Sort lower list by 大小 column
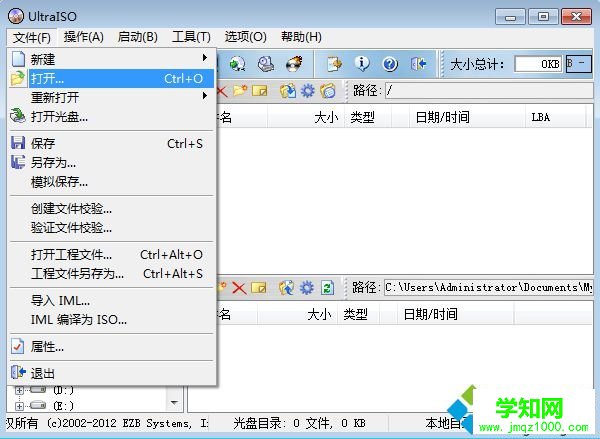The image size is (600, 439). 297,315
